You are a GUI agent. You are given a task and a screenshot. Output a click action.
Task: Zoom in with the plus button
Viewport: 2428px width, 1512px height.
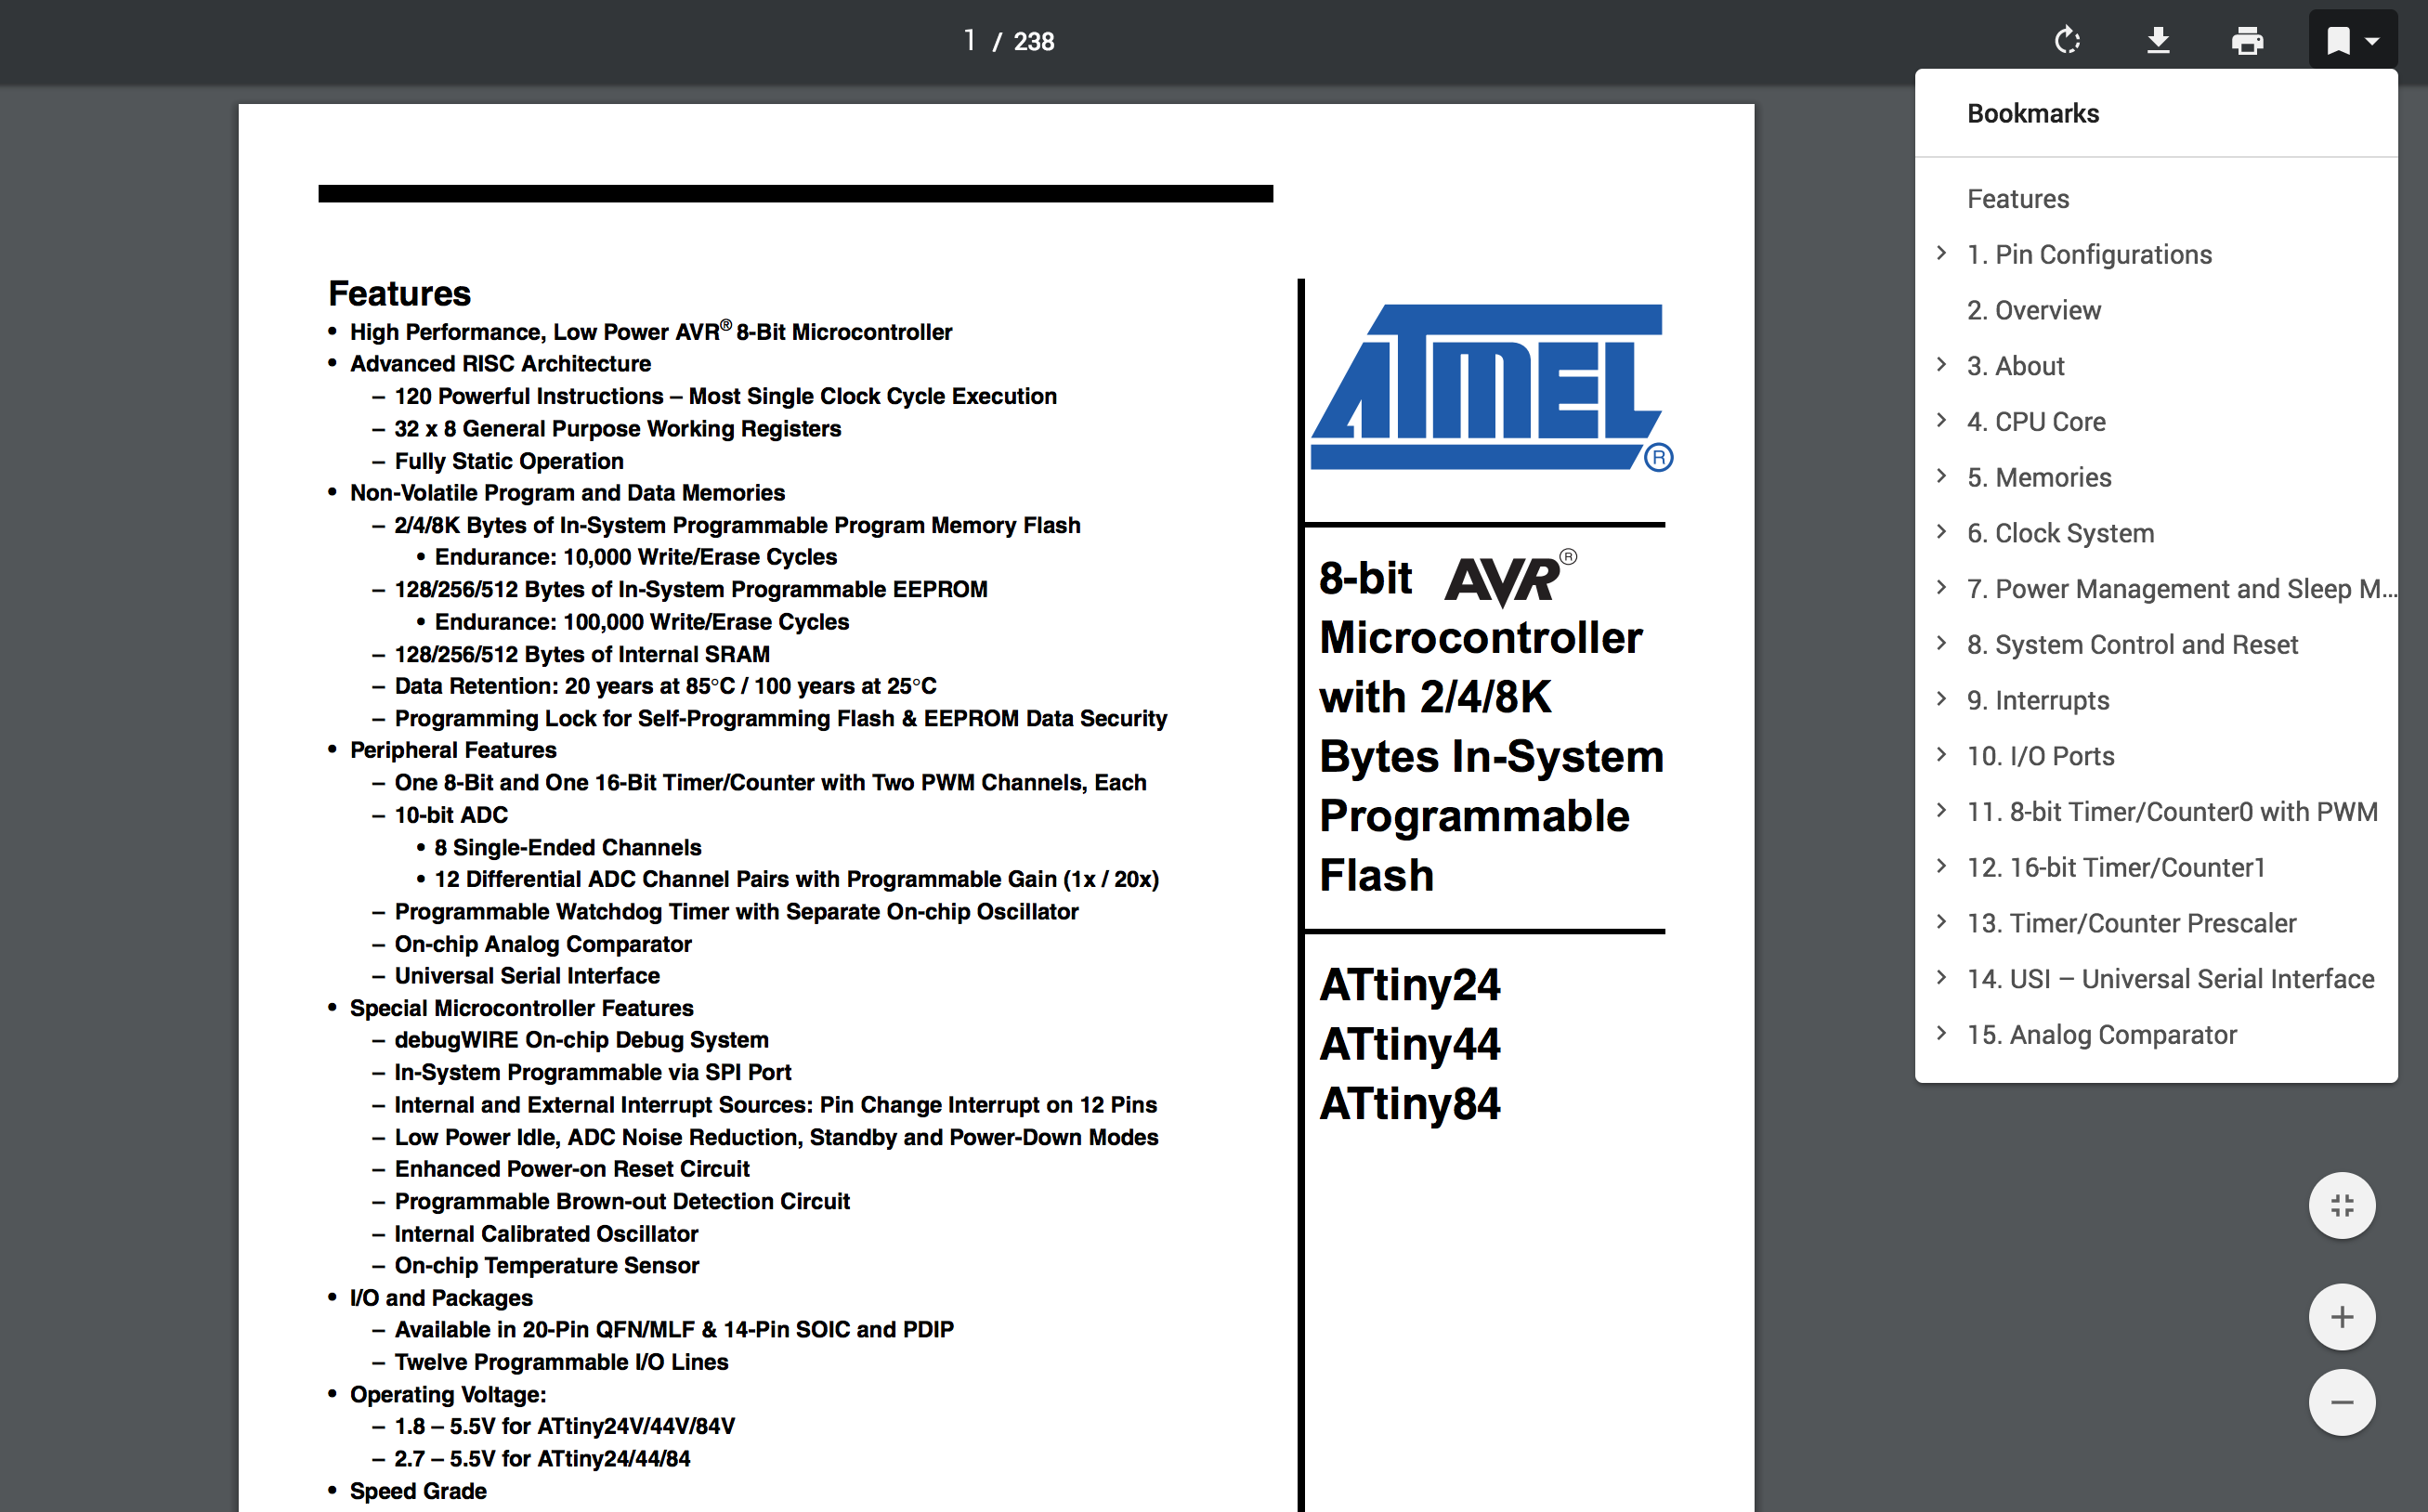coord(2342,1317)
